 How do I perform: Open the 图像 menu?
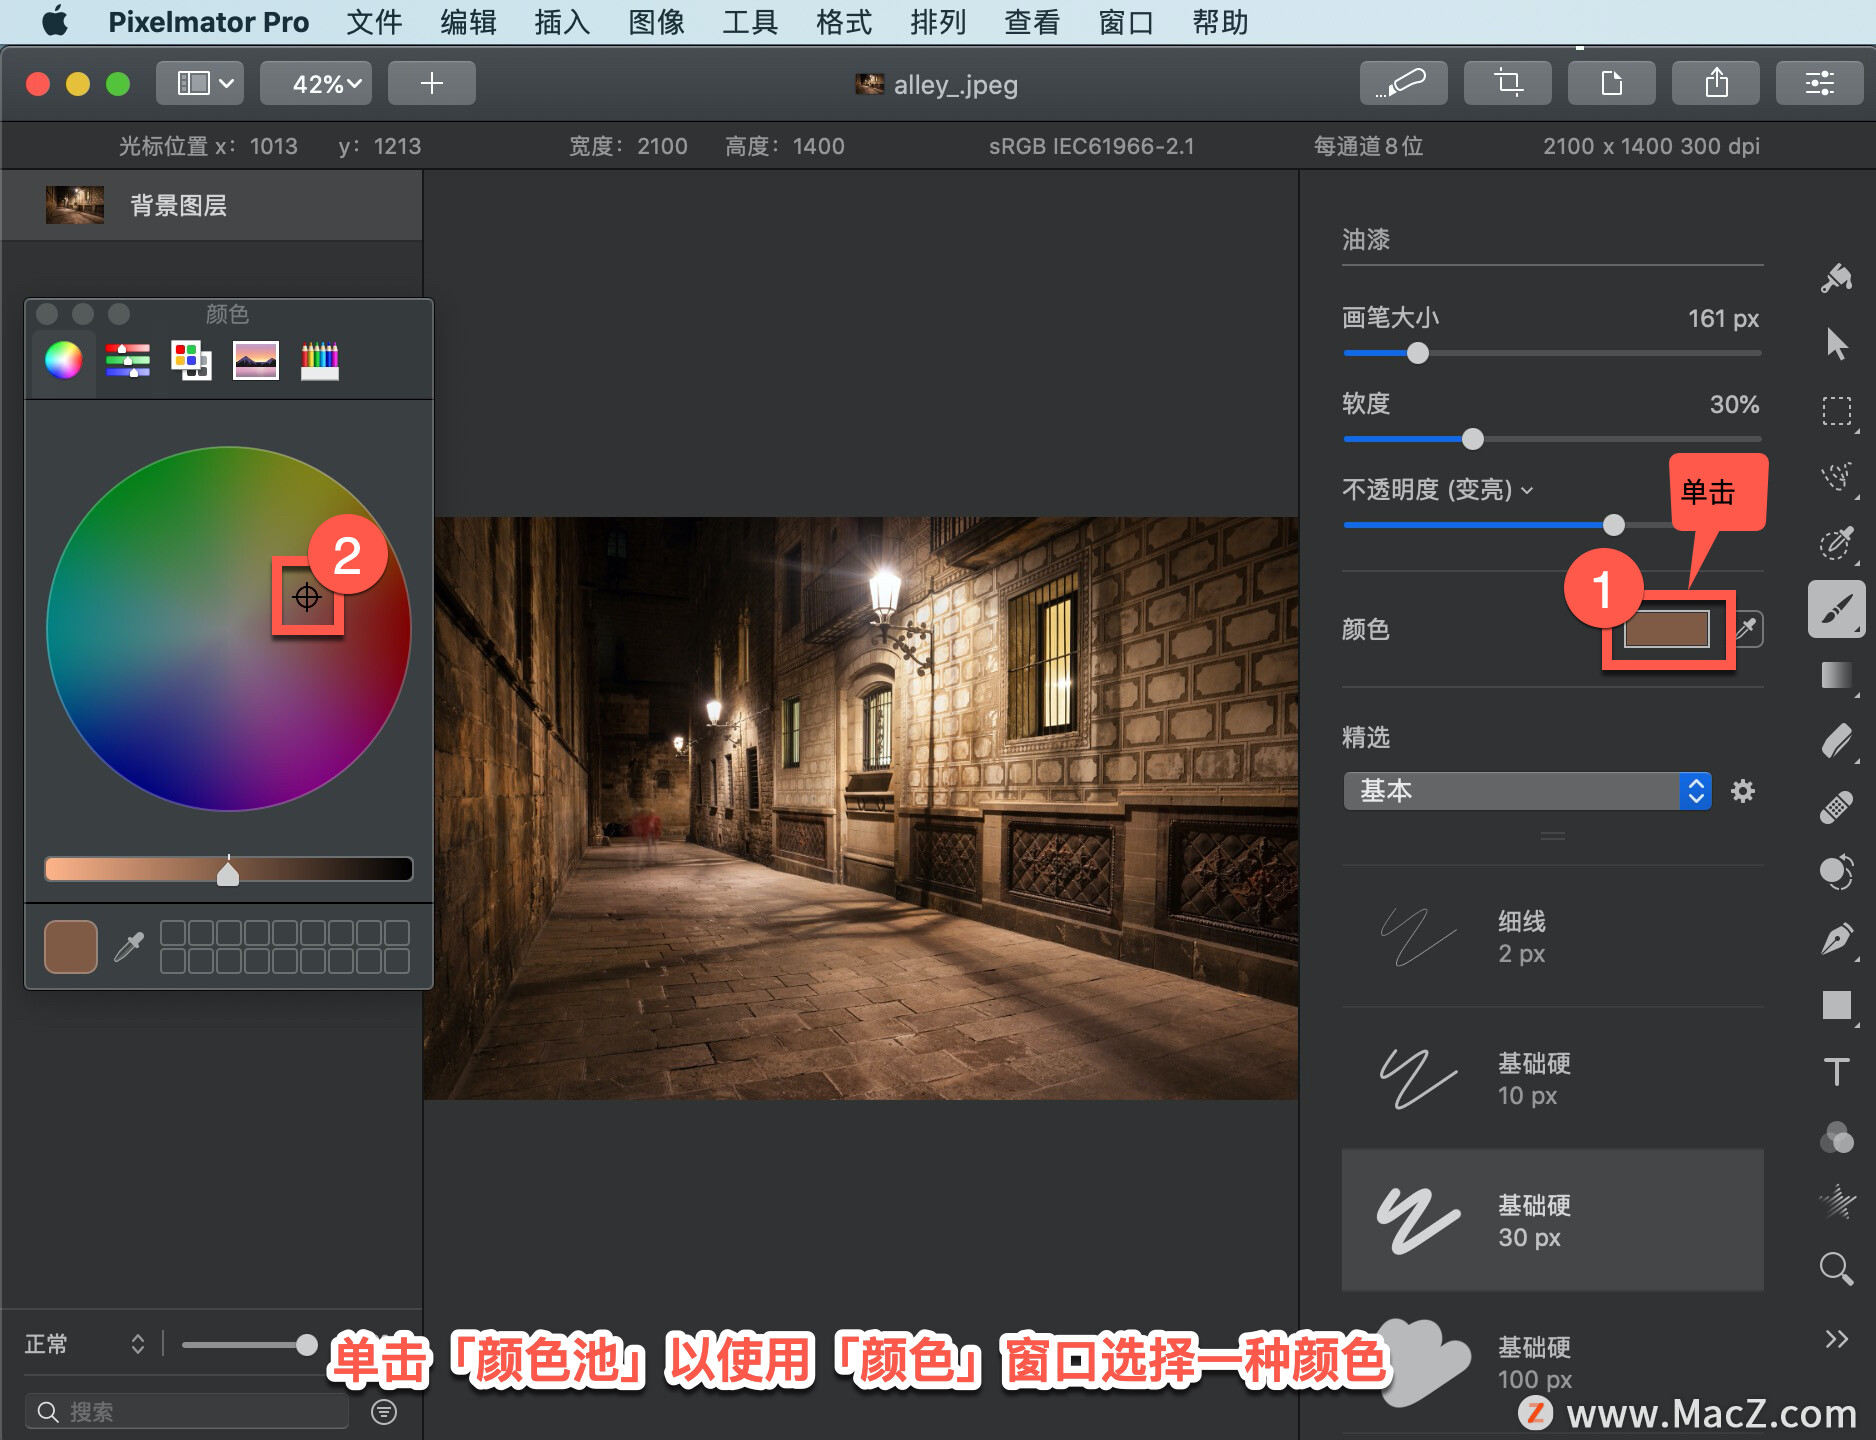pyautogui.click(x=656, y=22)
